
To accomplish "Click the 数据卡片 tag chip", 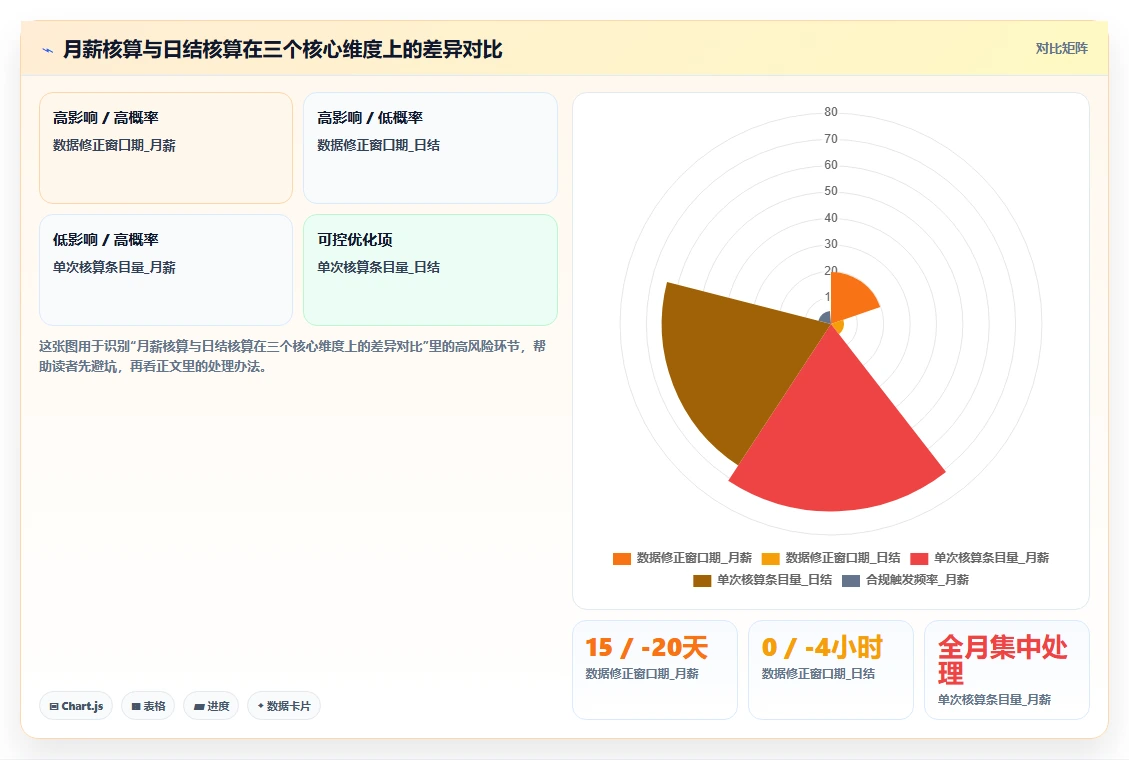I will click(284, 706).
